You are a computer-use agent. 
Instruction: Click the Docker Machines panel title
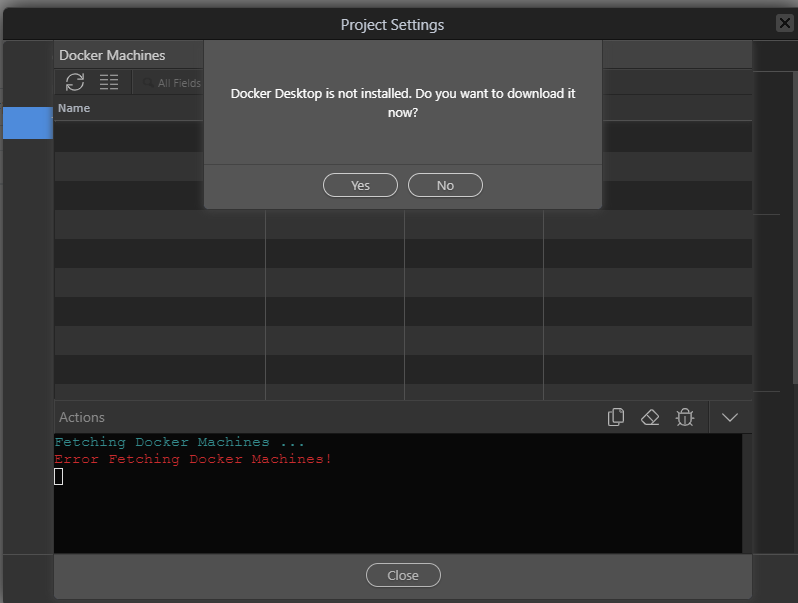tap(112, 55)
